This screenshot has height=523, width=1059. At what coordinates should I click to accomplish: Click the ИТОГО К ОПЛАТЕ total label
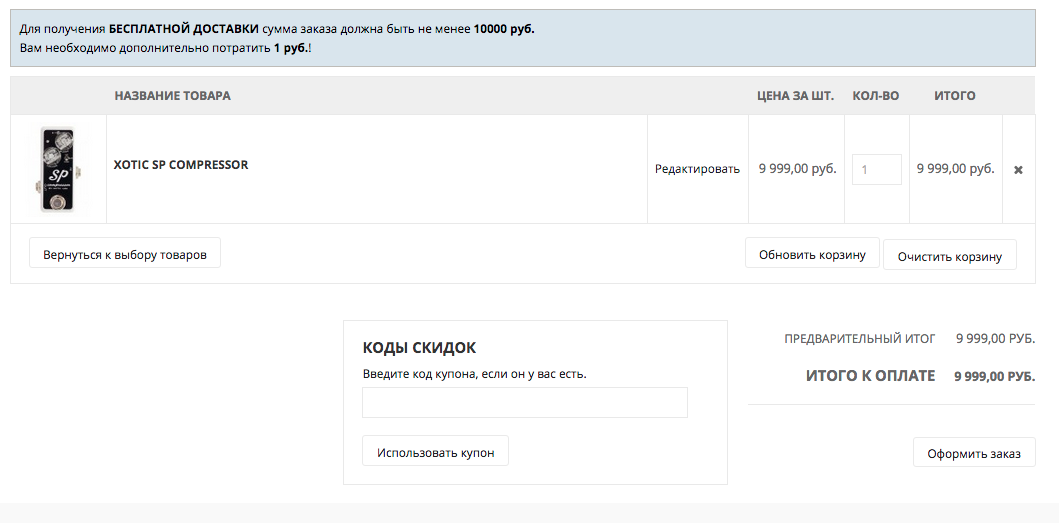[870, 376]
